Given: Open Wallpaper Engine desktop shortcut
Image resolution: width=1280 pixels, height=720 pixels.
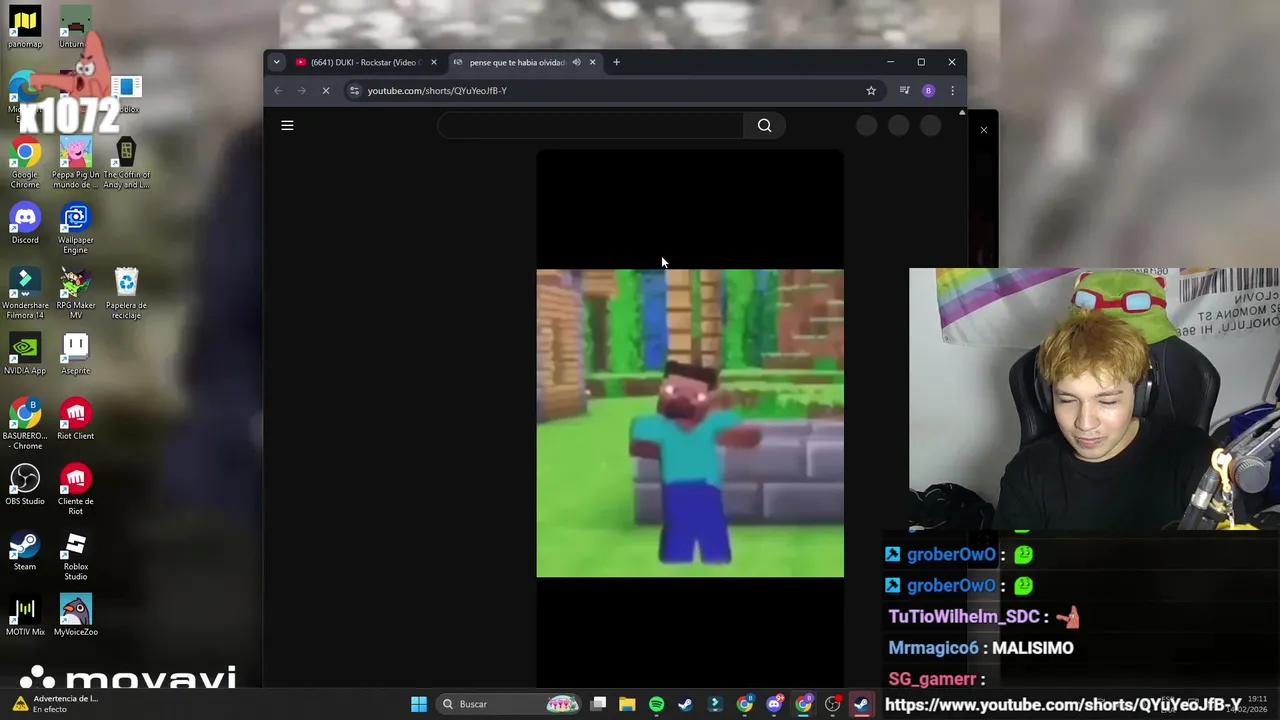Looking at the screenshot, I should coord(75,229).
